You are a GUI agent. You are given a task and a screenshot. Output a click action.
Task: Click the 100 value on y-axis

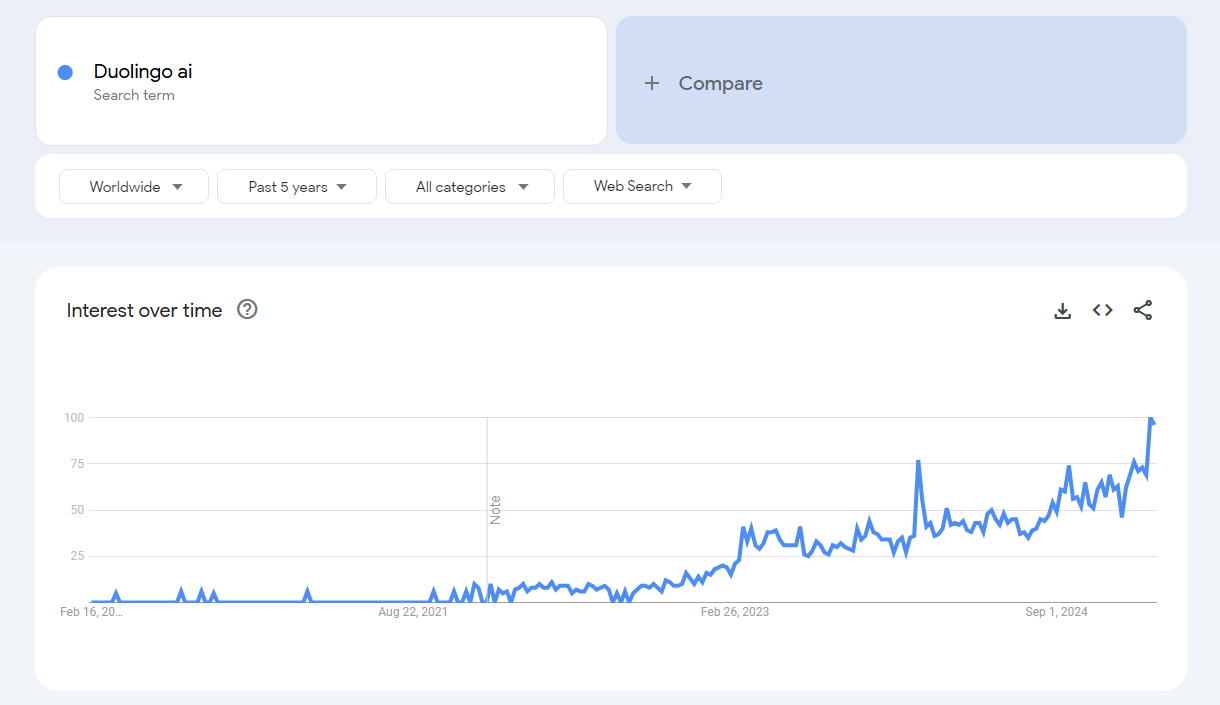tap(74, 417)
